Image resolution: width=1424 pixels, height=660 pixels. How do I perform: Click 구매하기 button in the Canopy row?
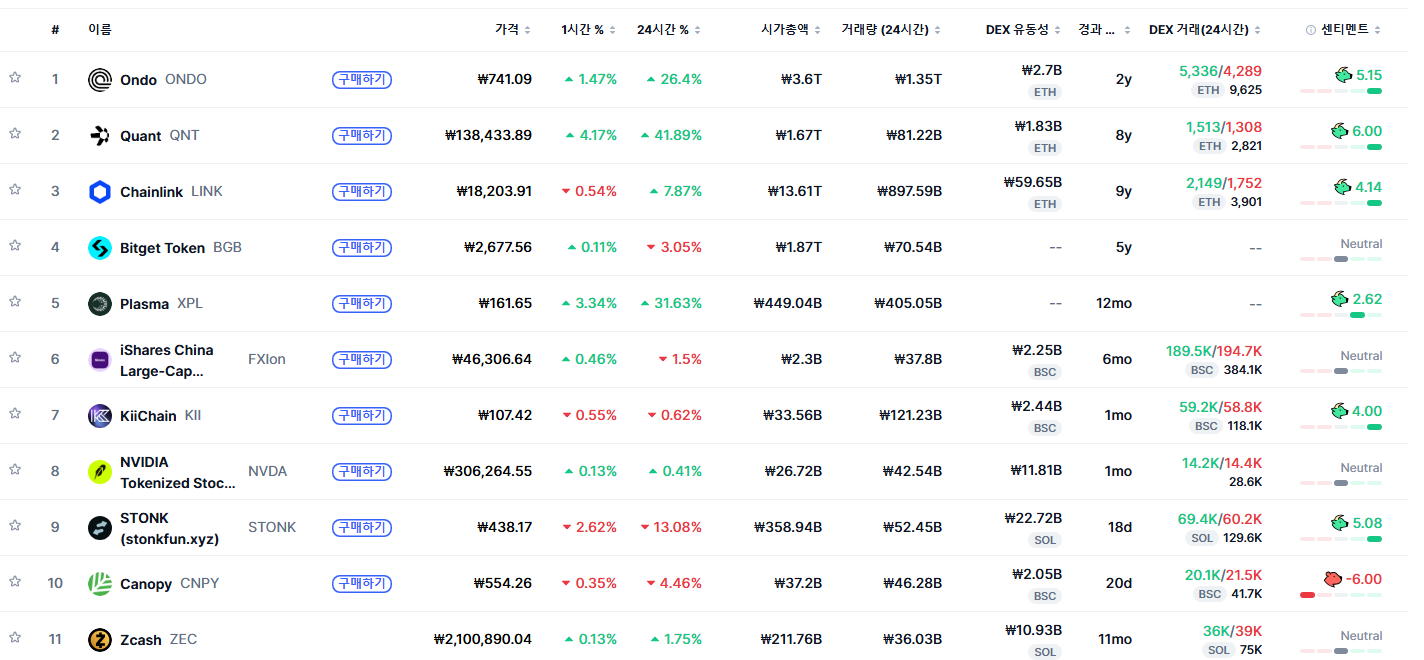[x=361, y=583]
